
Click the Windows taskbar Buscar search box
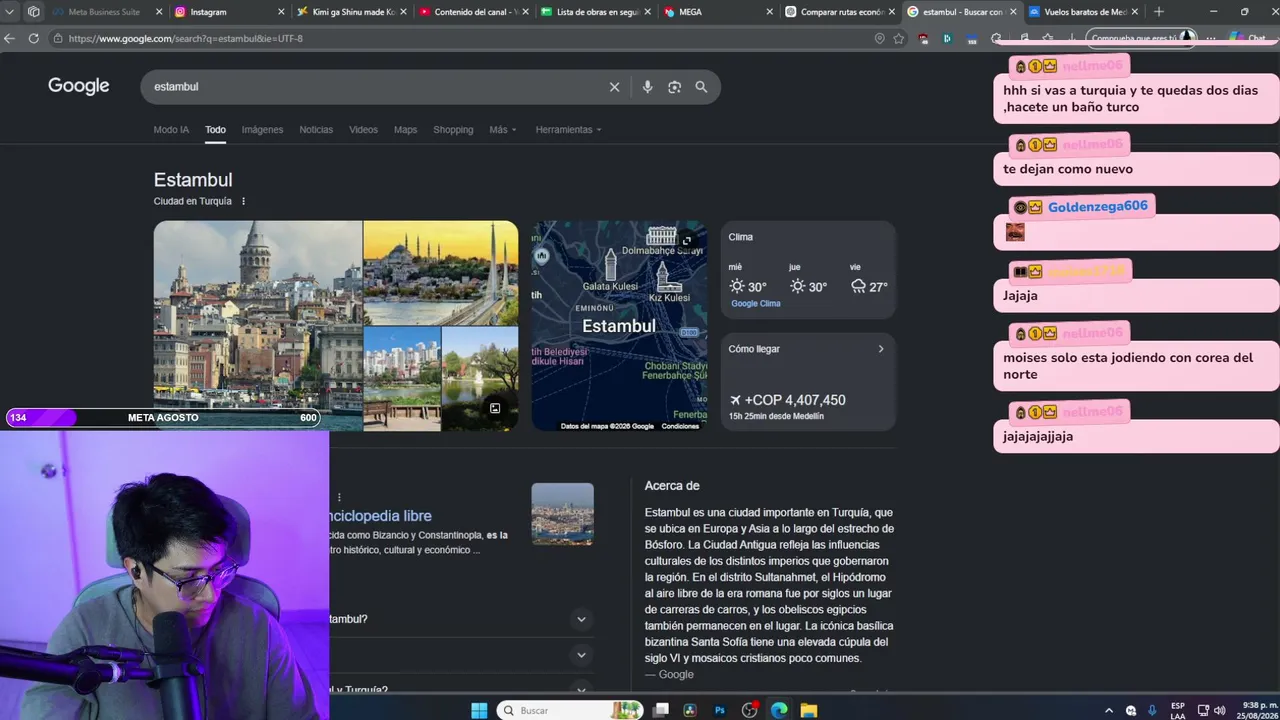coord(570,710)
